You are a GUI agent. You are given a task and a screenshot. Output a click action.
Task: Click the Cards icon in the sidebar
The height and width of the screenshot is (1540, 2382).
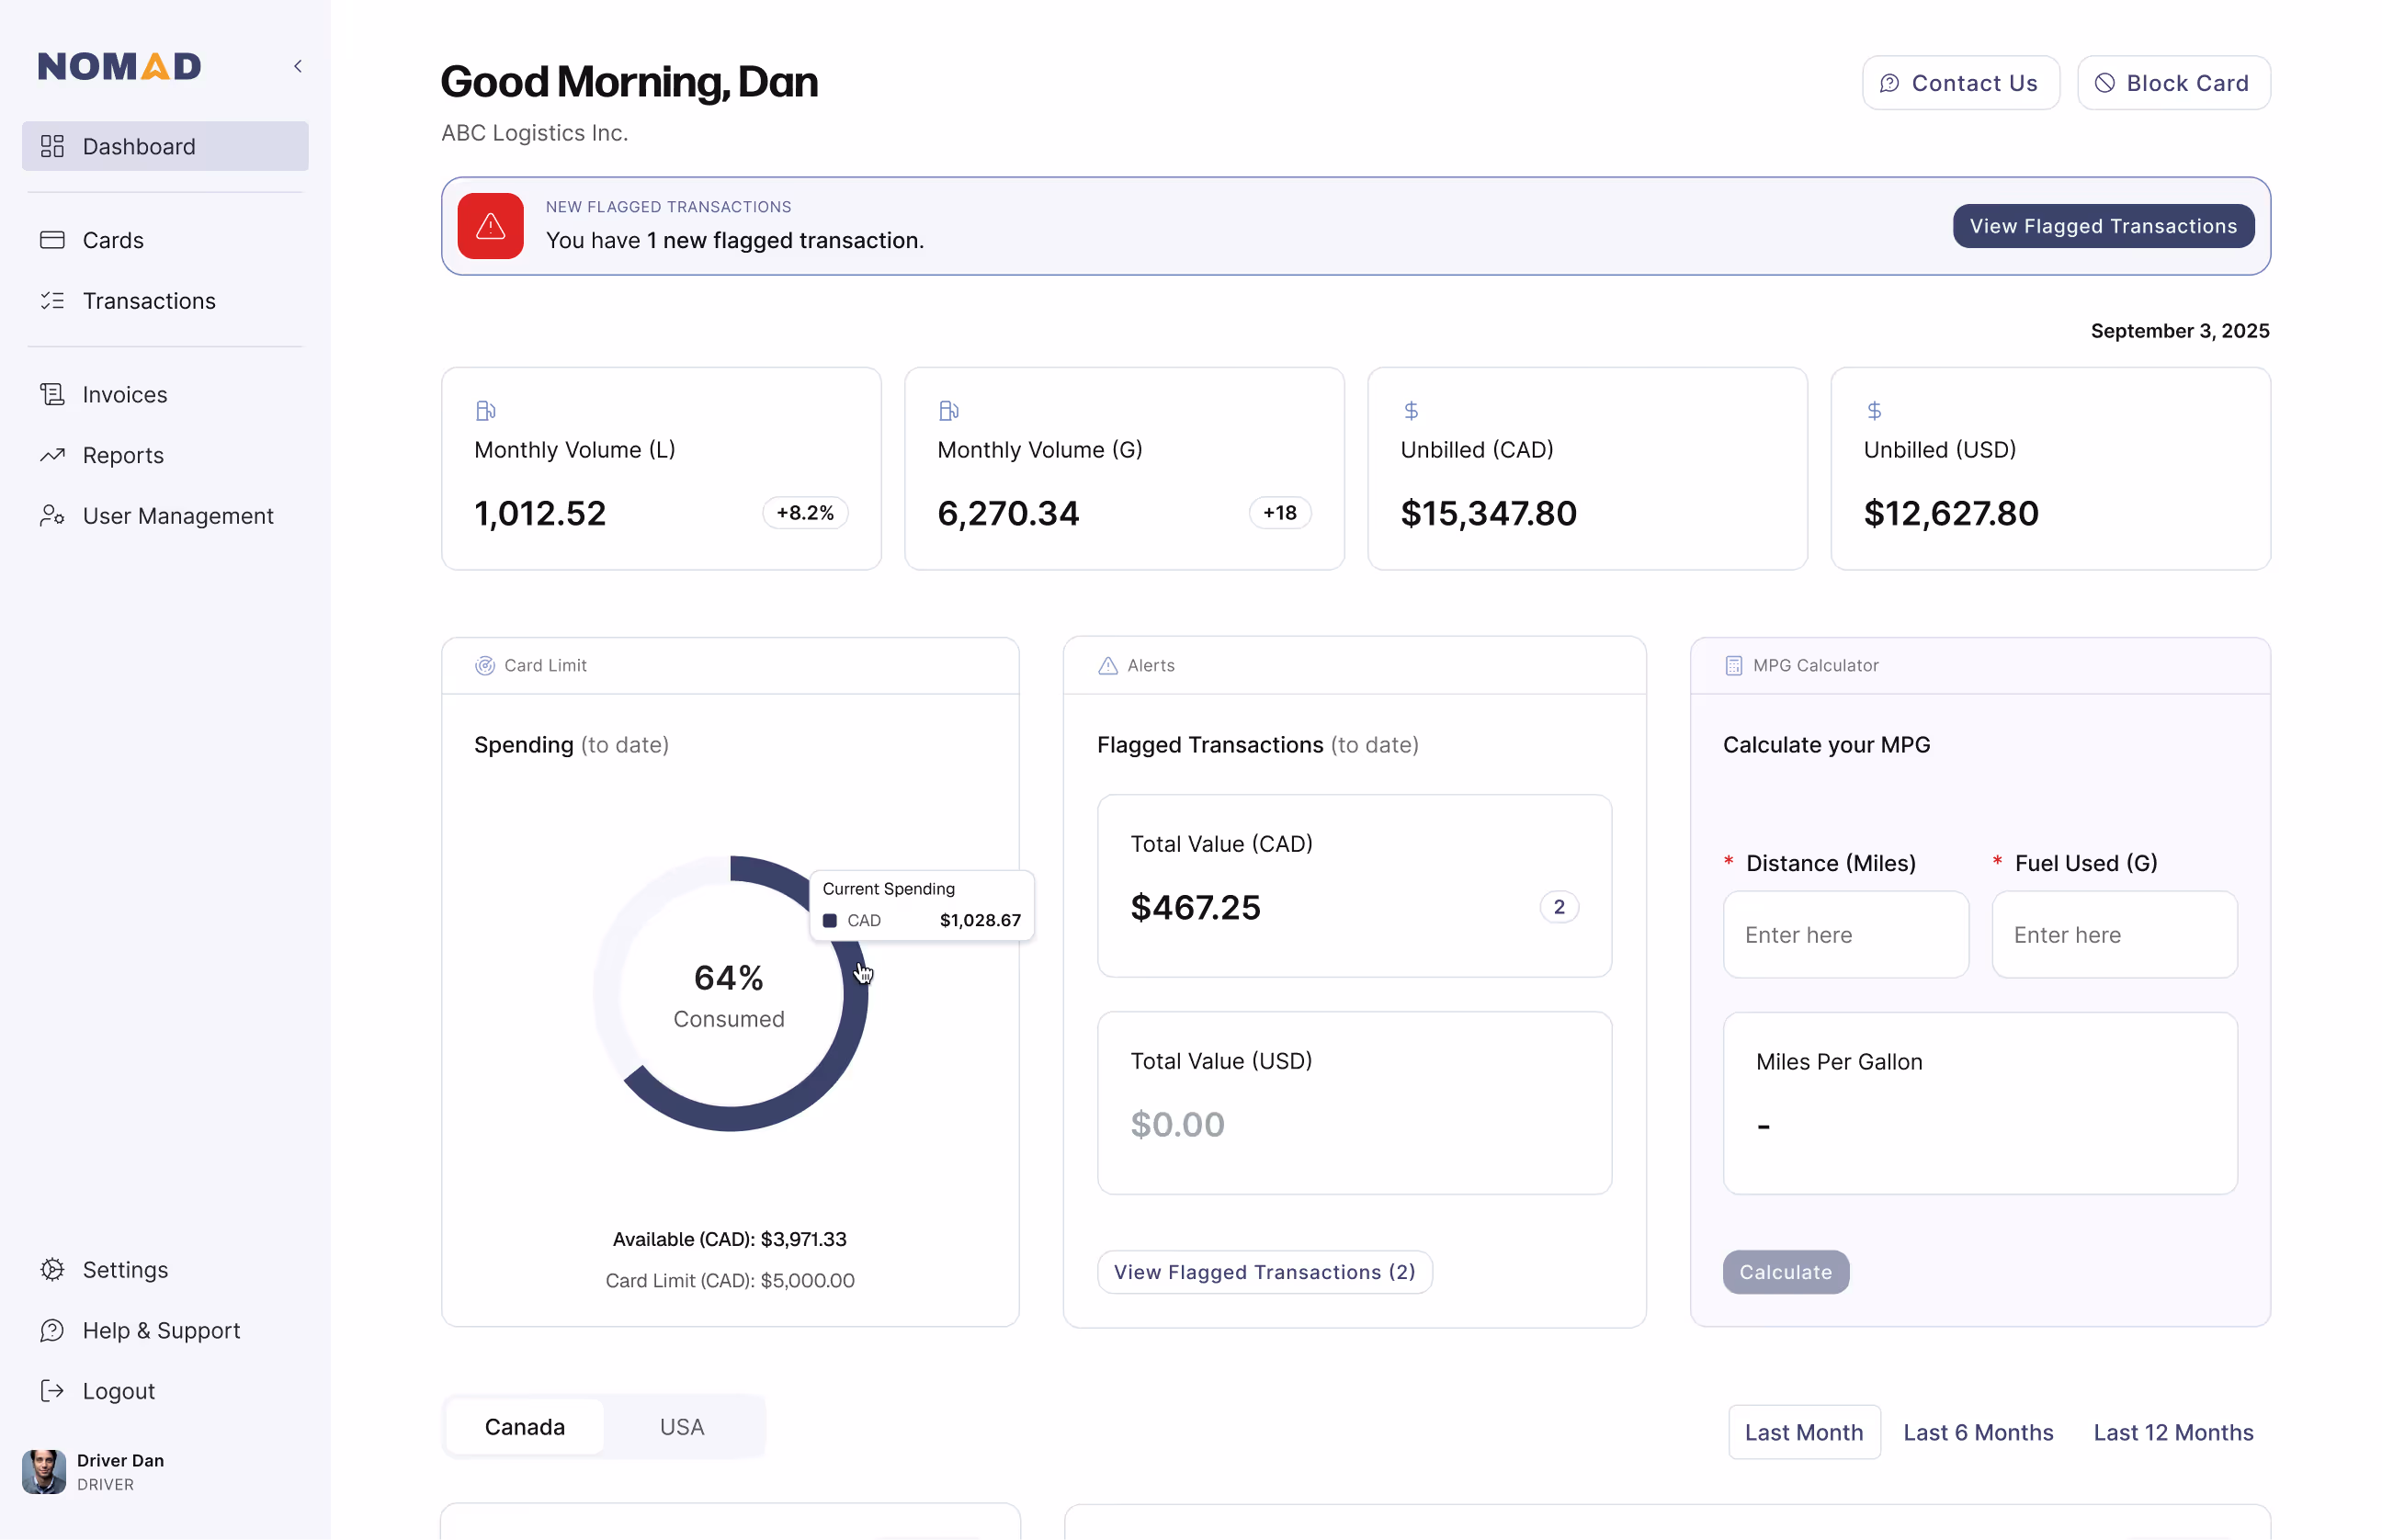coord(52,240)
